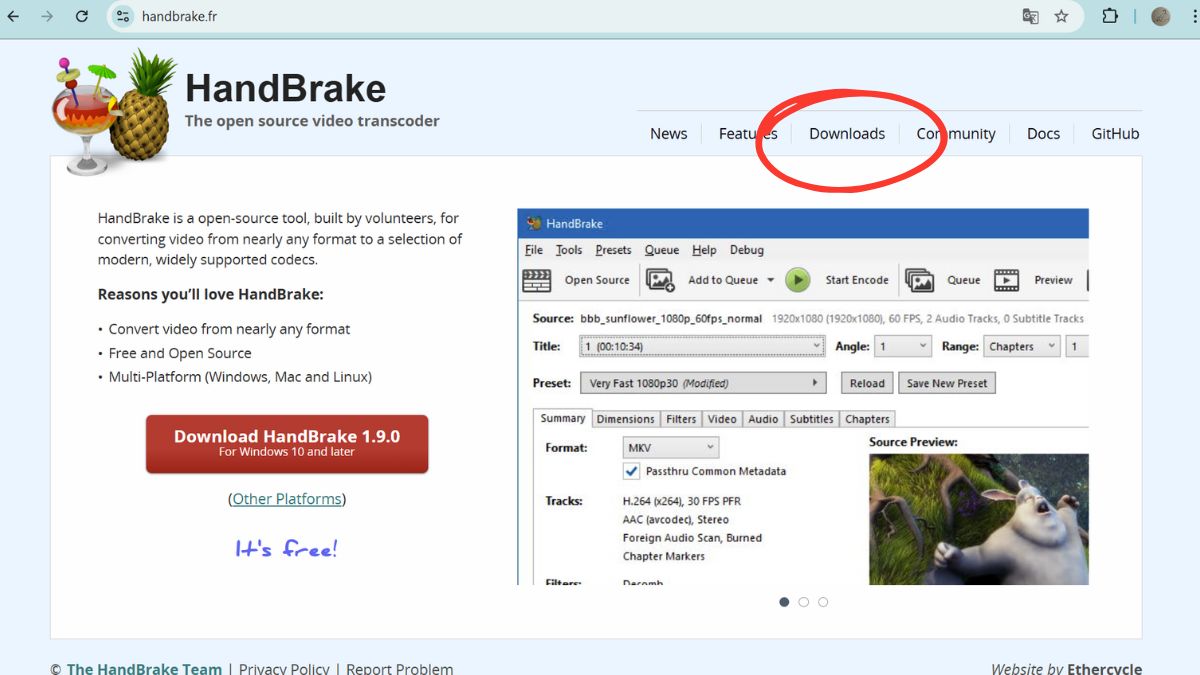Click the "H.264 (x264), 30 FPS PFR" track line
This screenshot has height=675, width=1200.
coord(682,501)
